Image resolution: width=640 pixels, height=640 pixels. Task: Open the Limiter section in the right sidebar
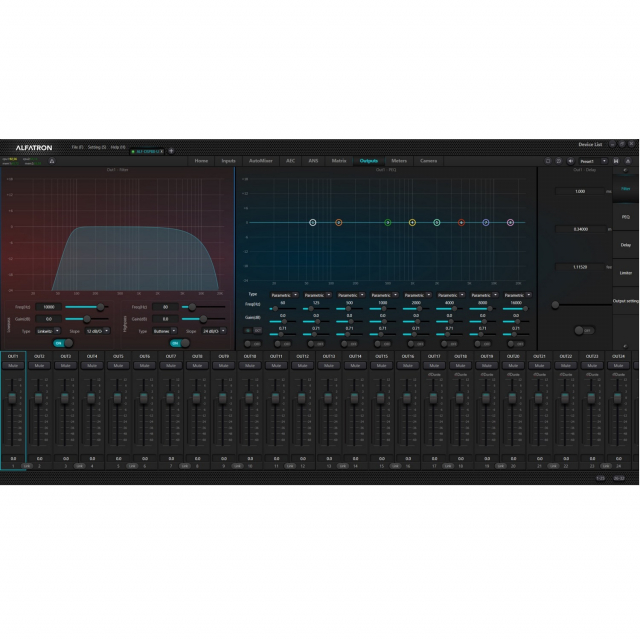pyautogui.click(x=626, y=272)
